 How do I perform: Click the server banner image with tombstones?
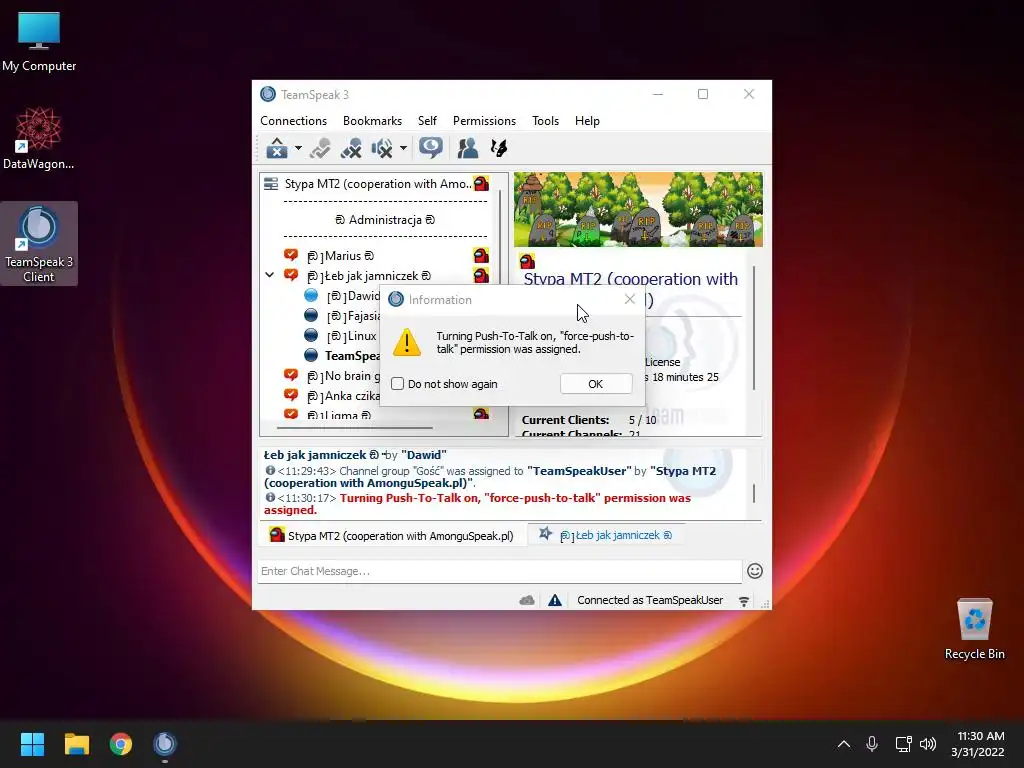(x=638, y=210)
